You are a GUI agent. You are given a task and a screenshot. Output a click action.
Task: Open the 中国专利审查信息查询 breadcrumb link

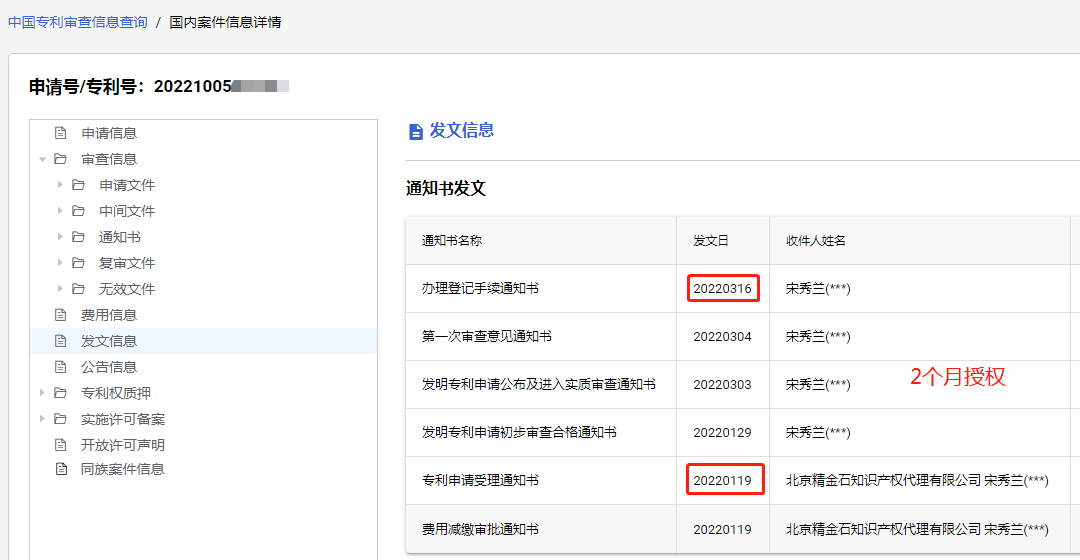pyautogui.click(x=78, y=22)
